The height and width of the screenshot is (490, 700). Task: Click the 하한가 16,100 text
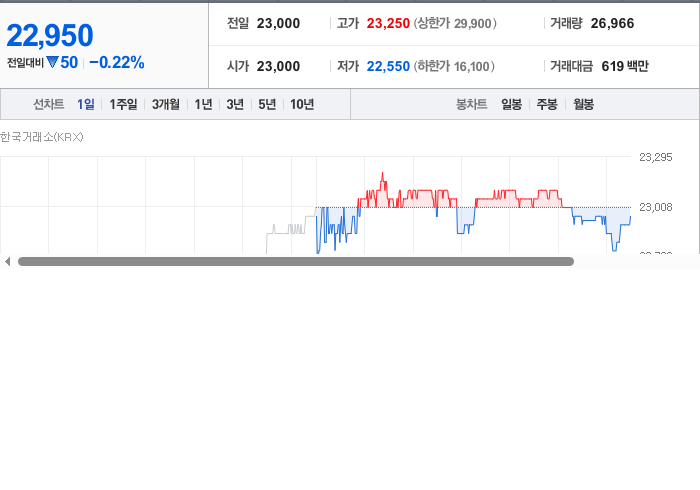pyautogui.click(x=454, y=66)
